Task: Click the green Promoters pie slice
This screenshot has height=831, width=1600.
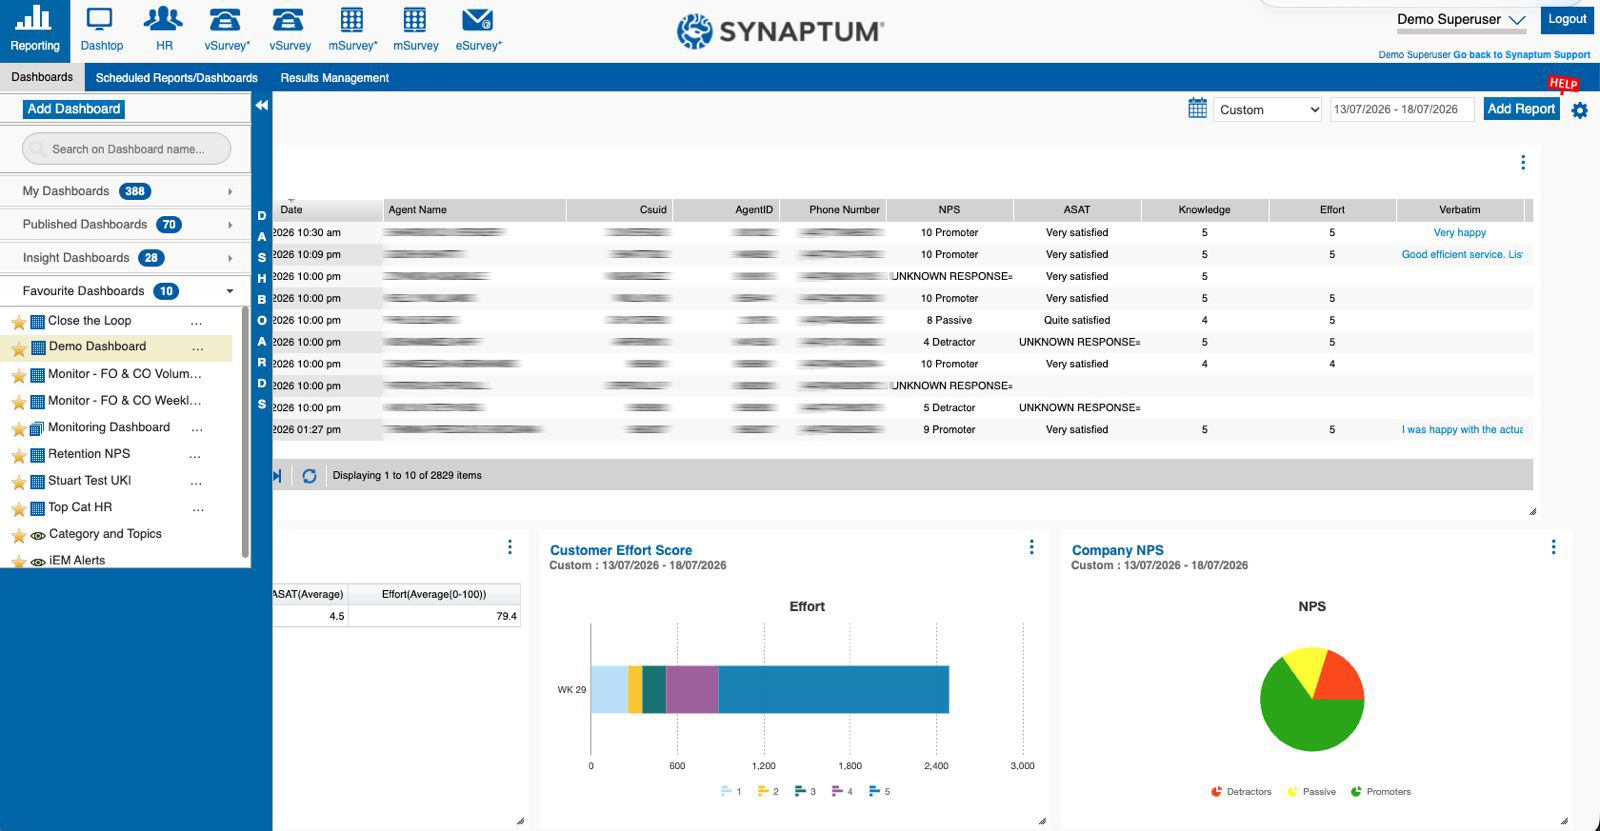Action: (1305, 716)
